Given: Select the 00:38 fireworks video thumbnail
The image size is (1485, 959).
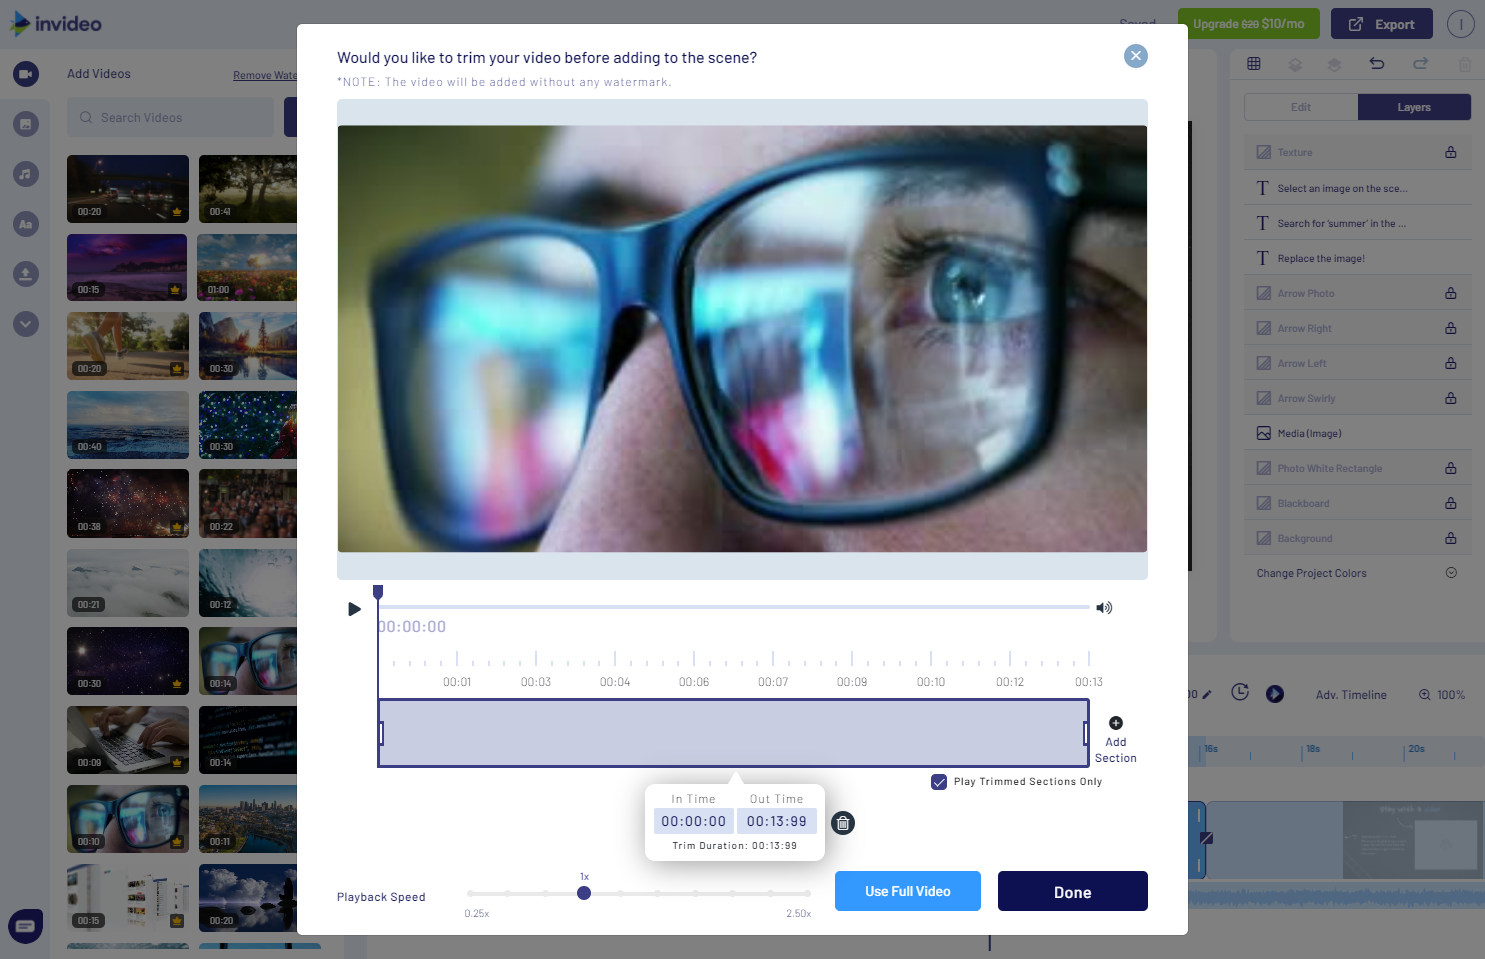Looking at the screenshot, I should click(x=128, y=504).
